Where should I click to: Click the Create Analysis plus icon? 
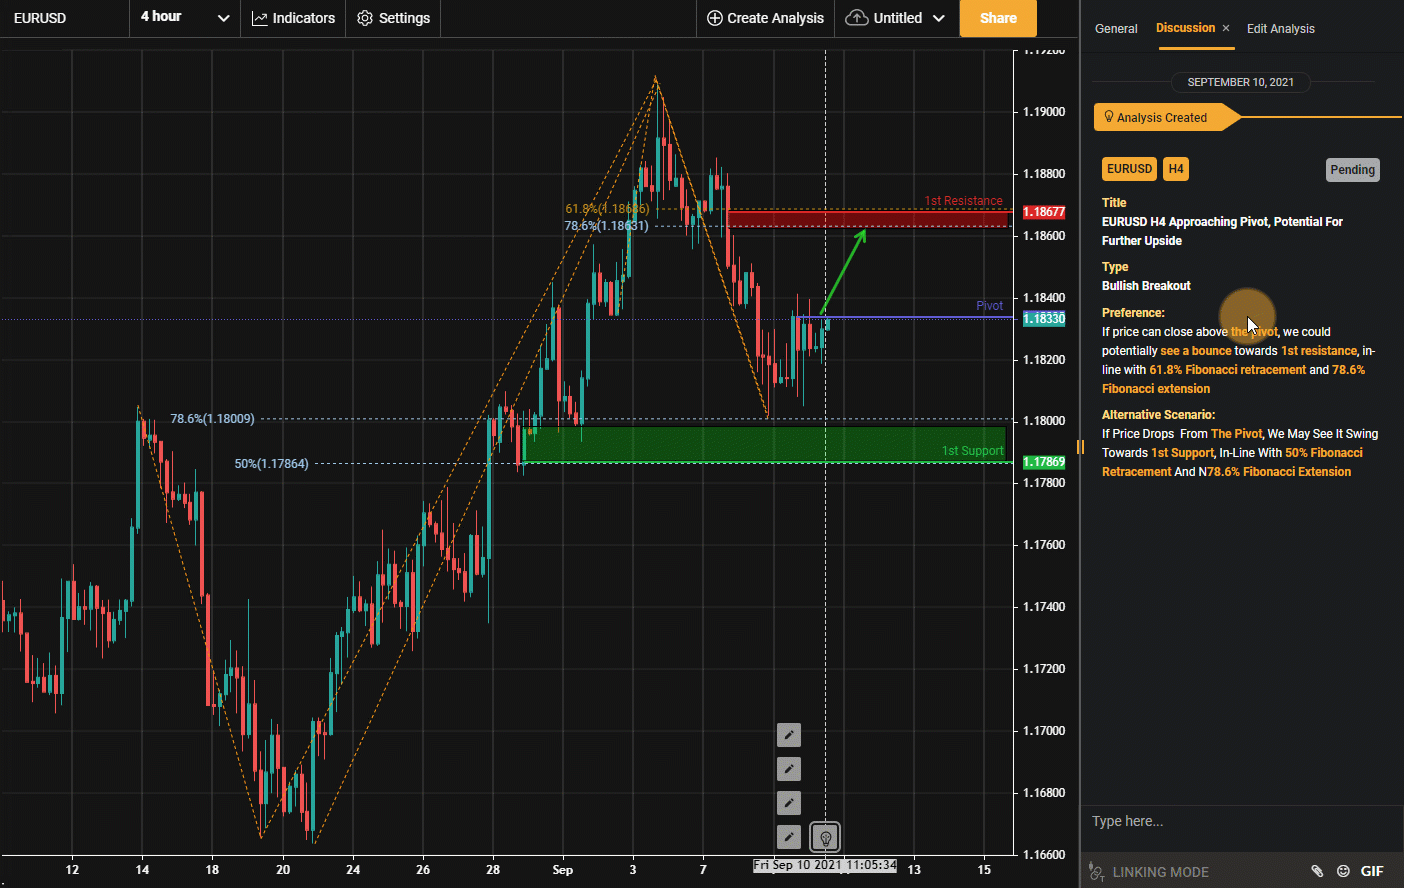(715, 18)
